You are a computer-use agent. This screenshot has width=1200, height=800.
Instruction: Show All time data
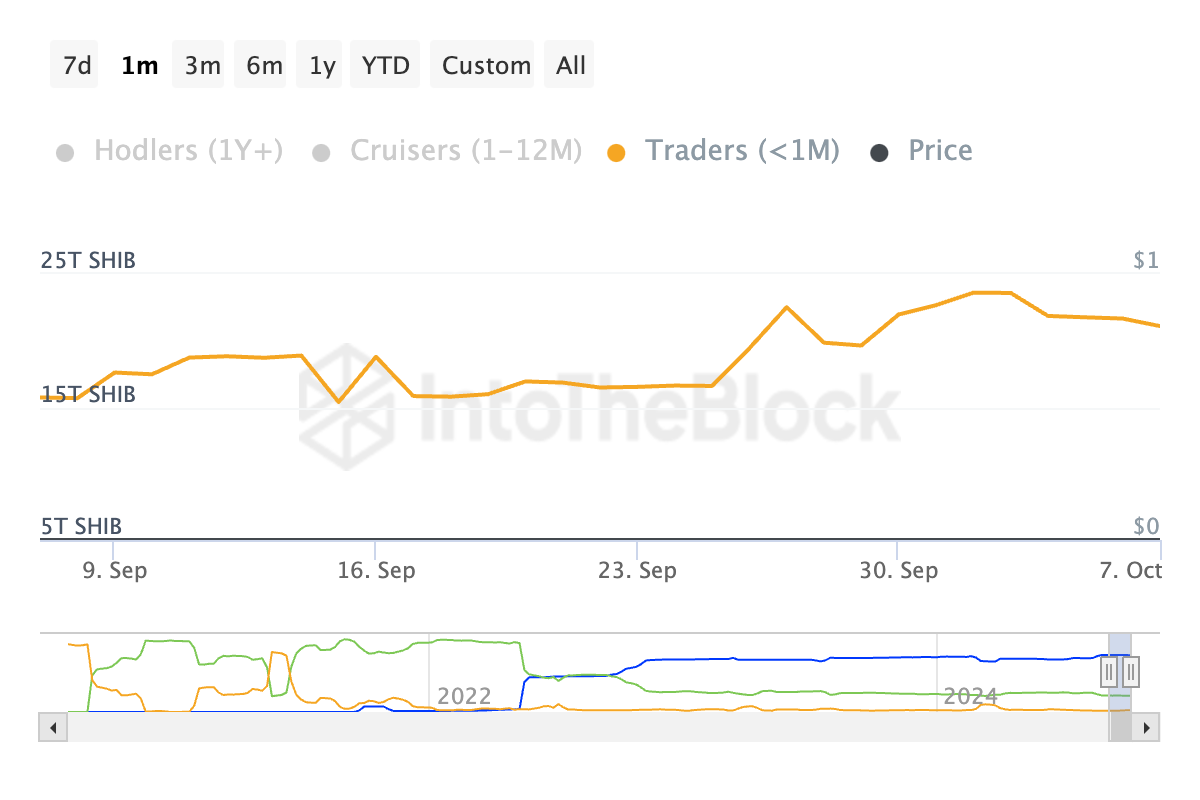point(571,66)
